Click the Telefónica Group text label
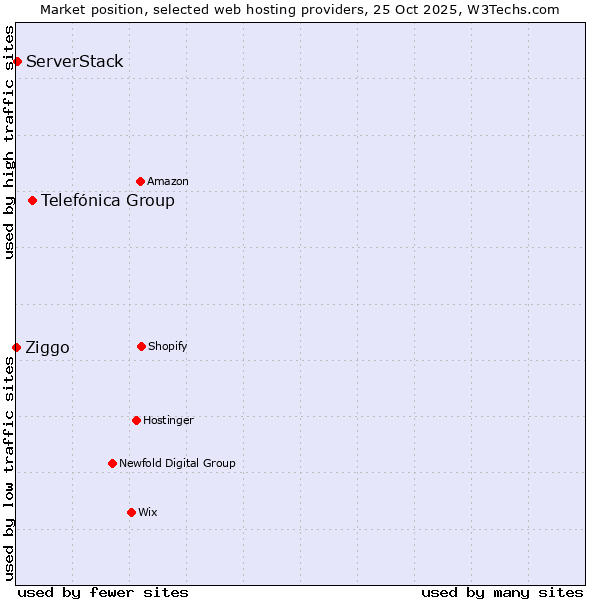 click(x=108, y=201)
